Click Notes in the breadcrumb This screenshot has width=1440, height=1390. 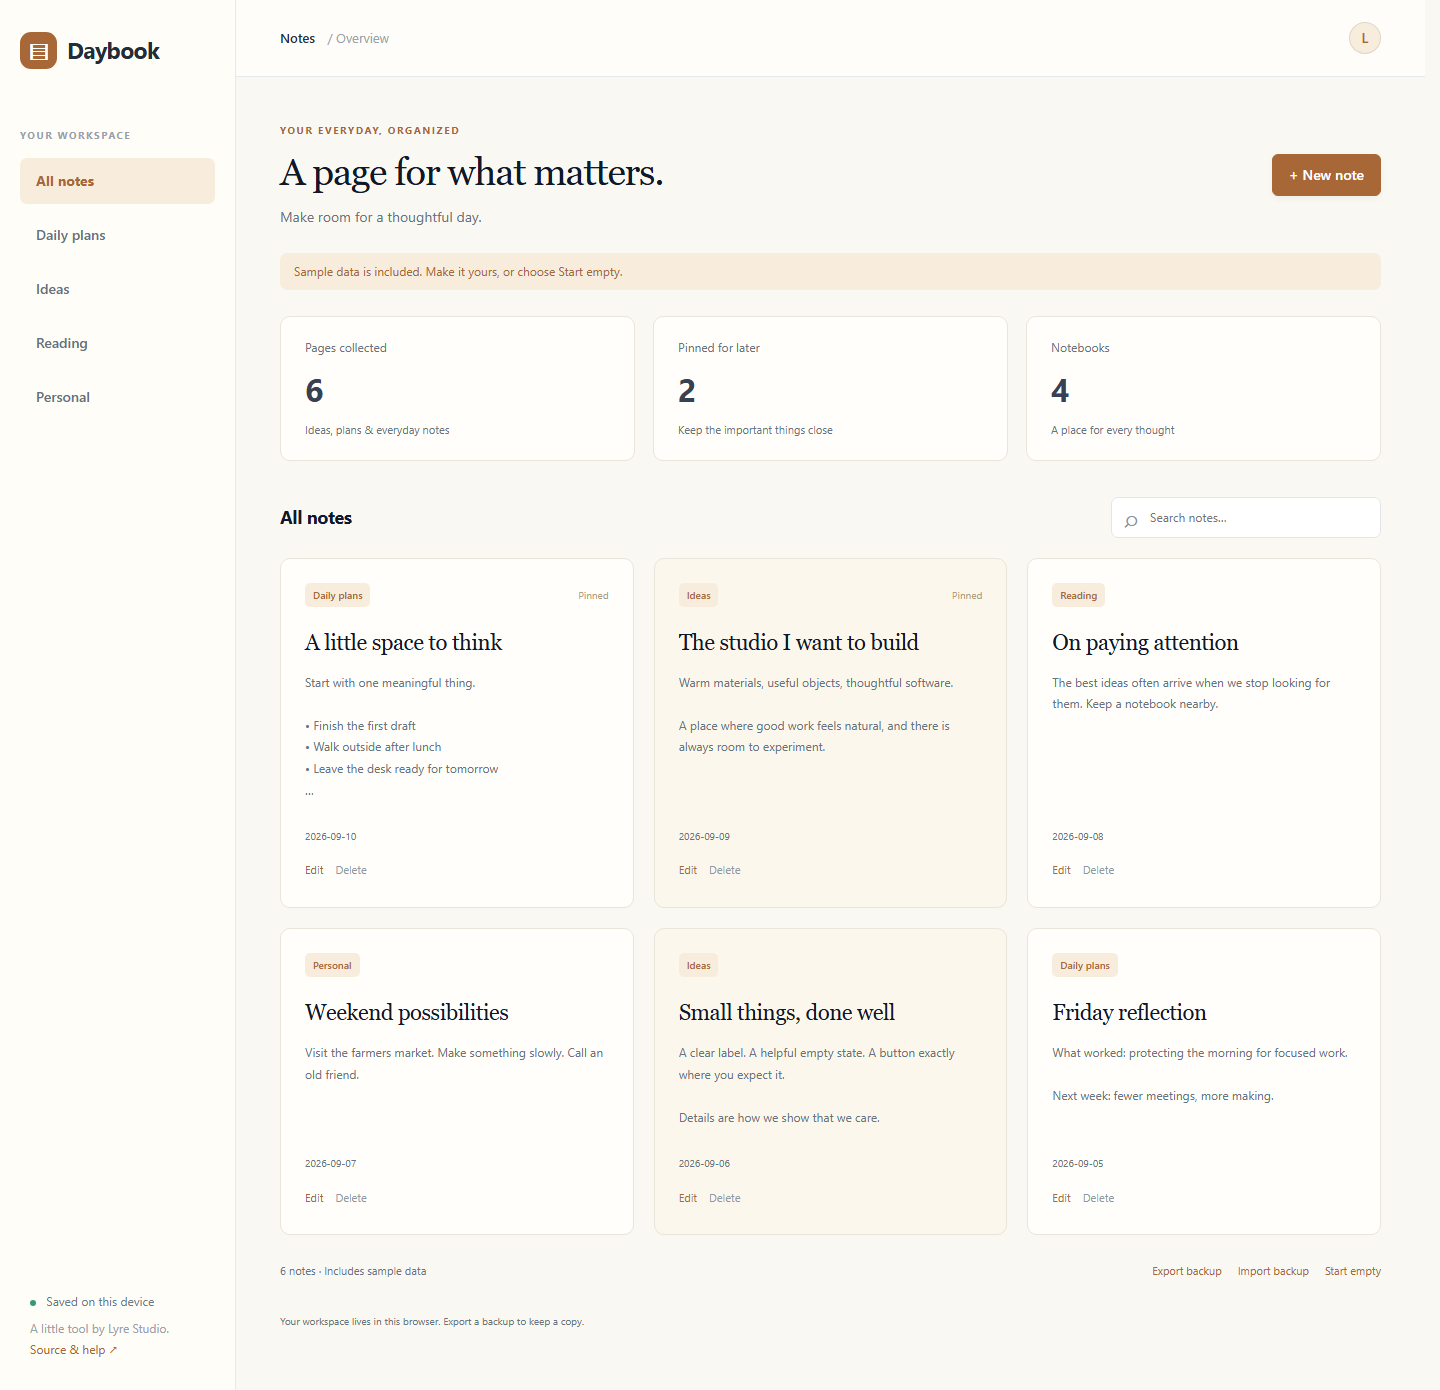click(298, 39)
